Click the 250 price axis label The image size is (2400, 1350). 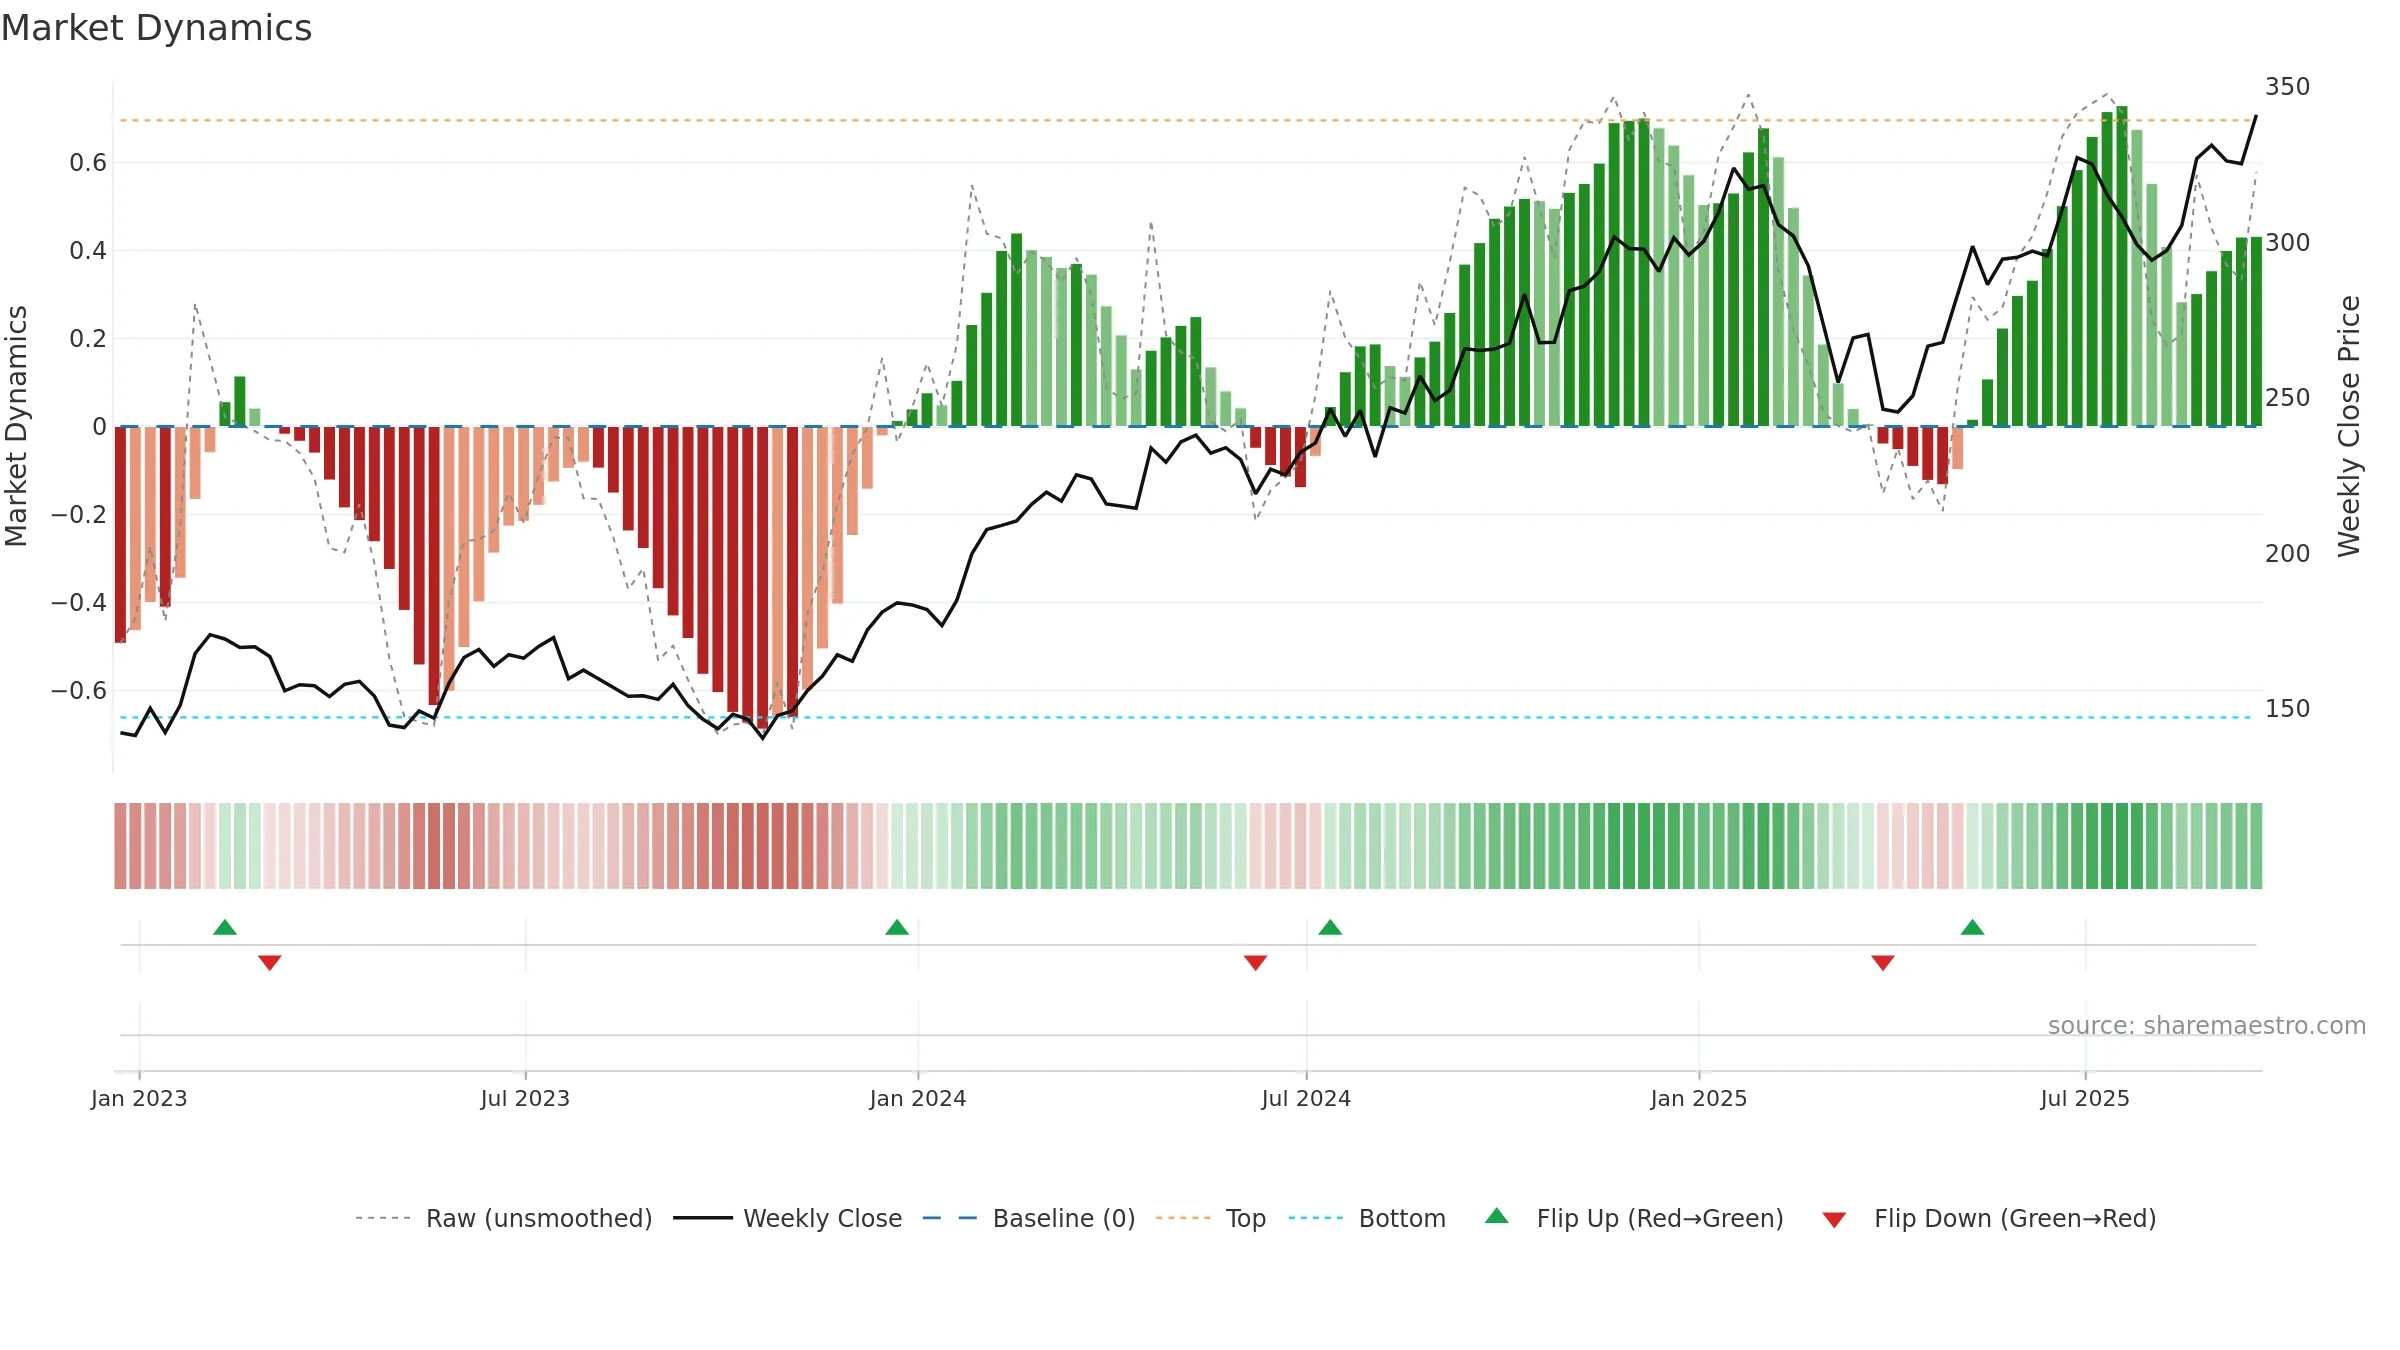coord(2287,398)
